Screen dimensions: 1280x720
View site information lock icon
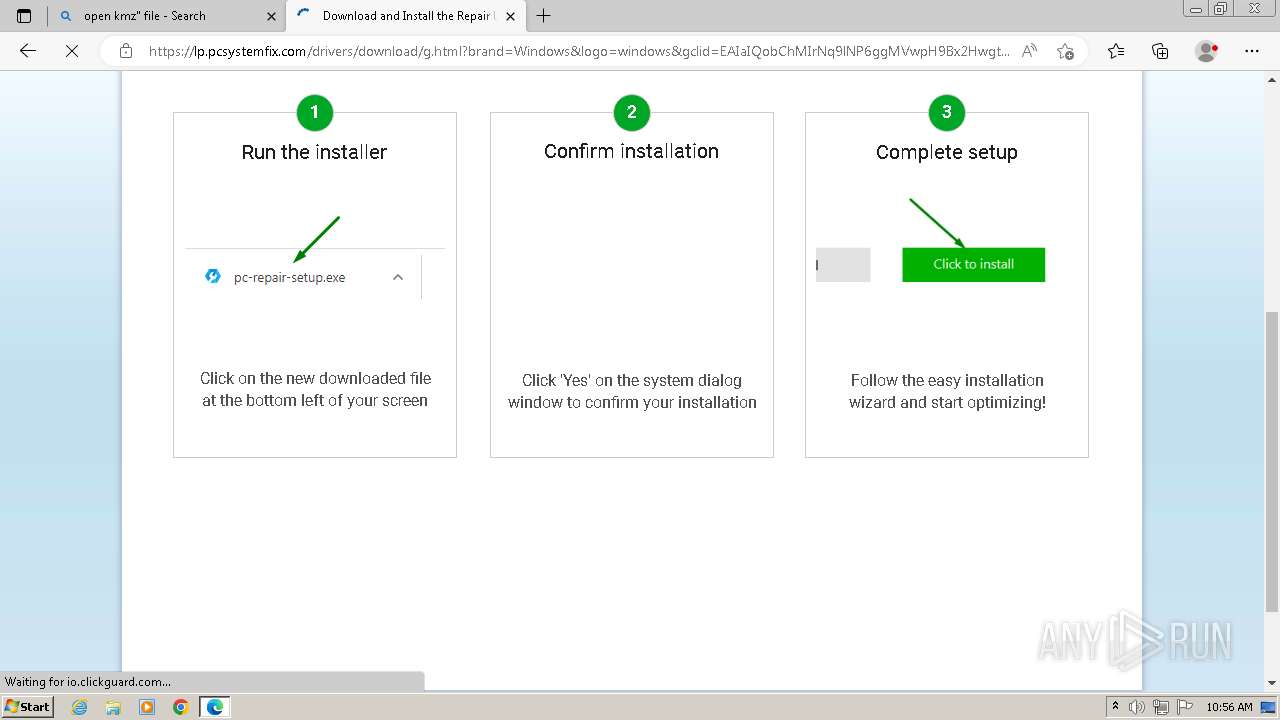[x=126, y=51]
